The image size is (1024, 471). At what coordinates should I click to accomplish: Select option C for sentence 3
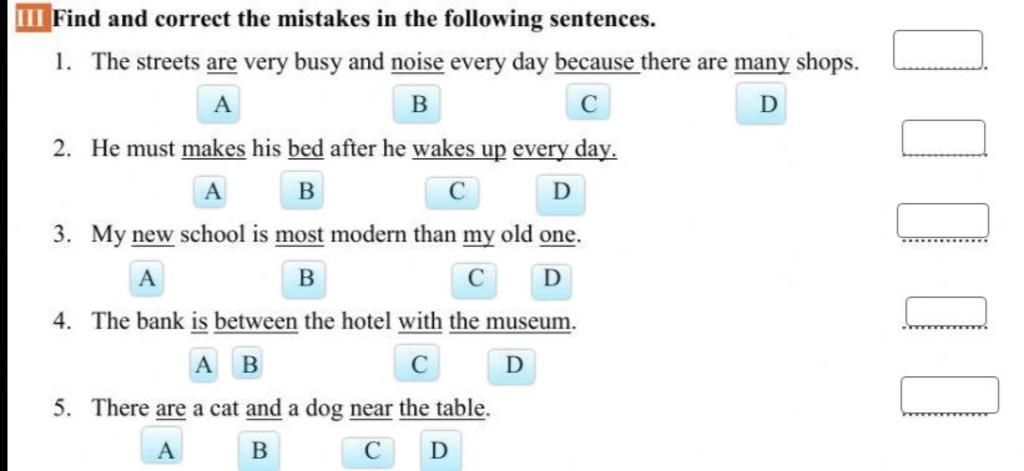[476, 278]
